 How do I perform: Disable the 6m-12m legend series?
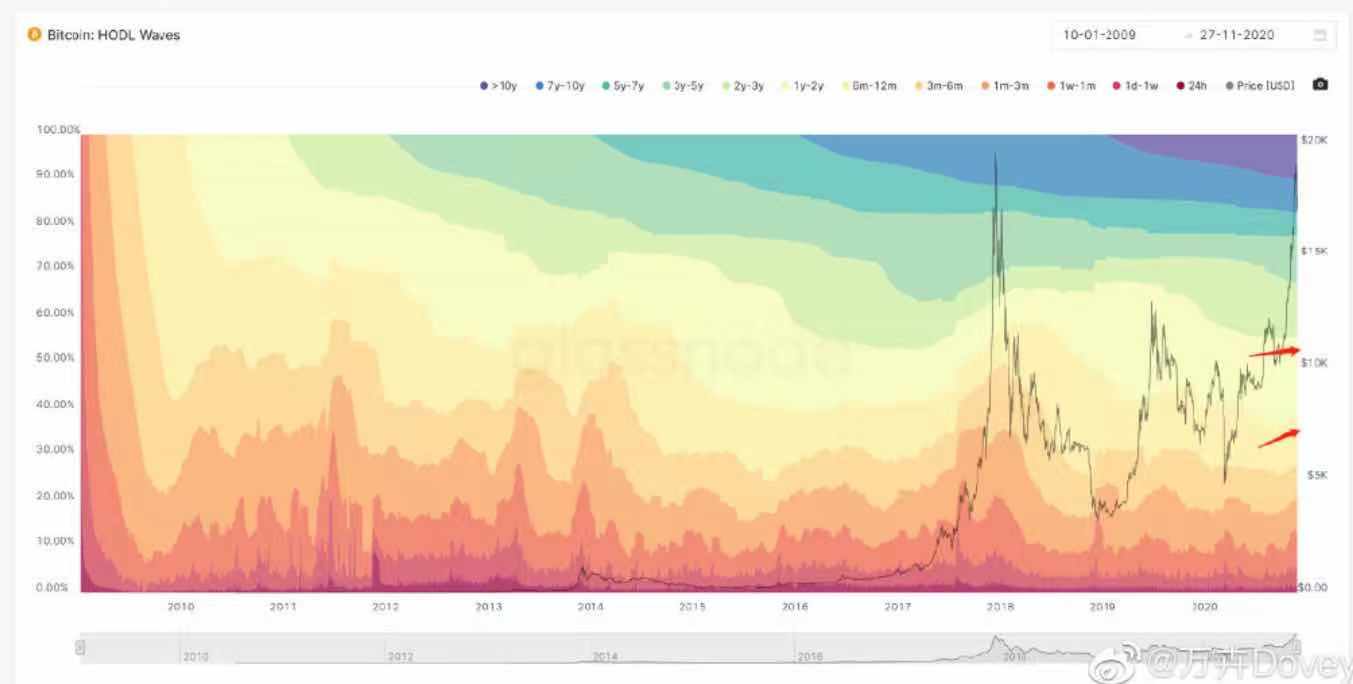click(868, 86)
